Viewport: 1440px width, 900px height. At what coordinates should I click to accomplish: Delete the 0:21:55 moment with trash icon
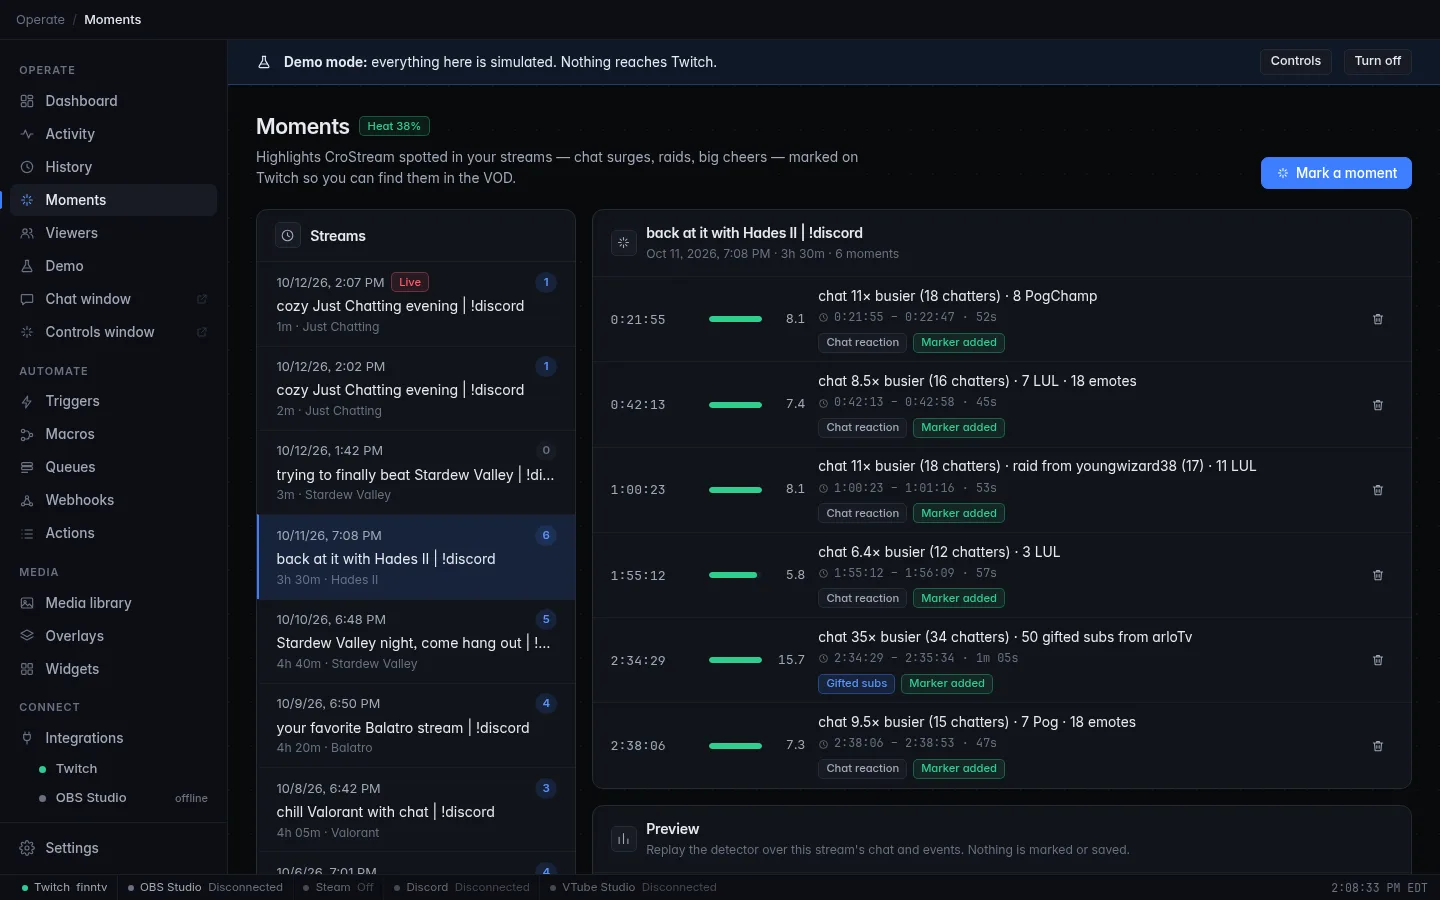pos(1378,319)
